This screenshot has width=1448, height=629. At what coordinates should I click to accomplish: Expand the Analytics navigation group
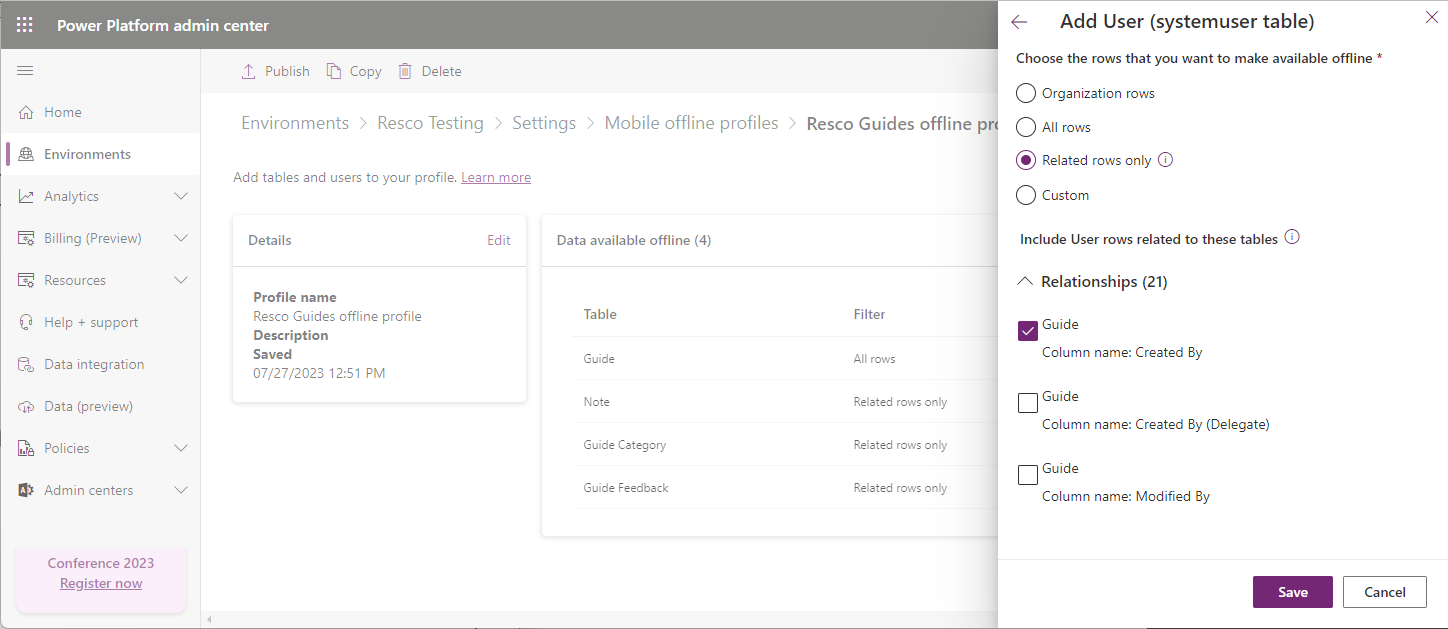click(181, 196)
